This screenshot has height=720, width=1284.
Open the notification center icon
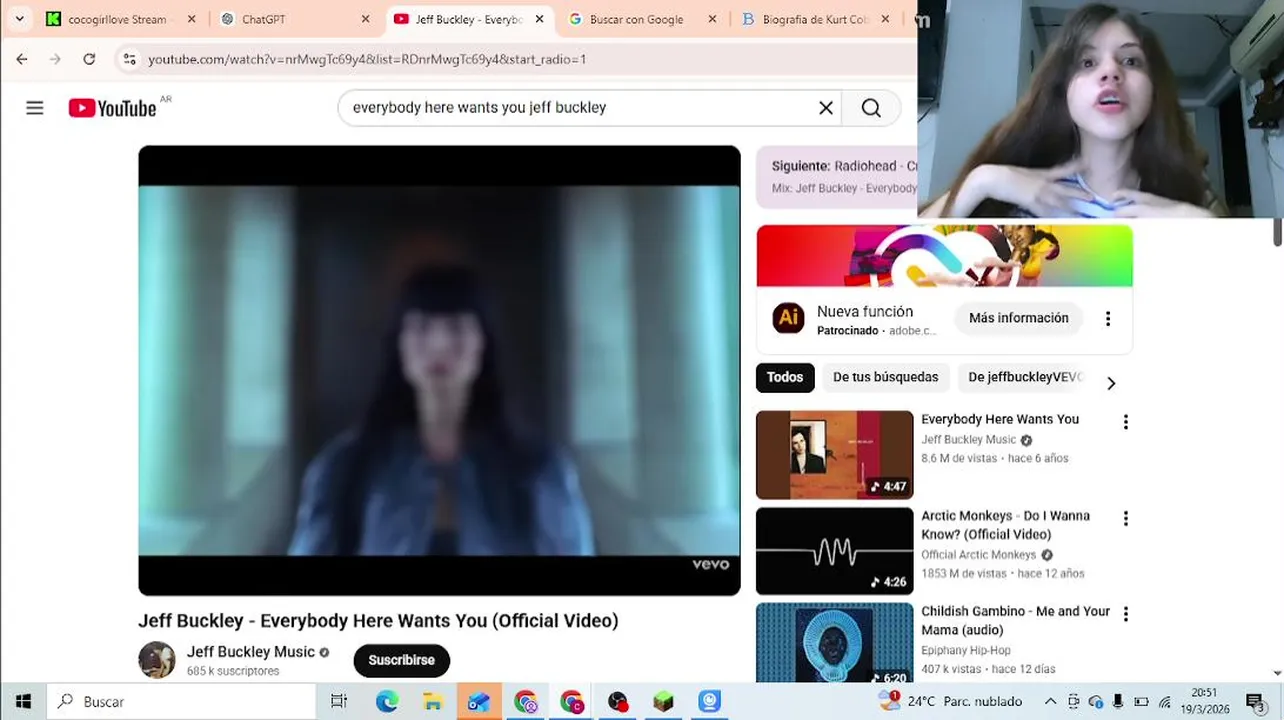pyautogui.click(x=1254, y=702)
